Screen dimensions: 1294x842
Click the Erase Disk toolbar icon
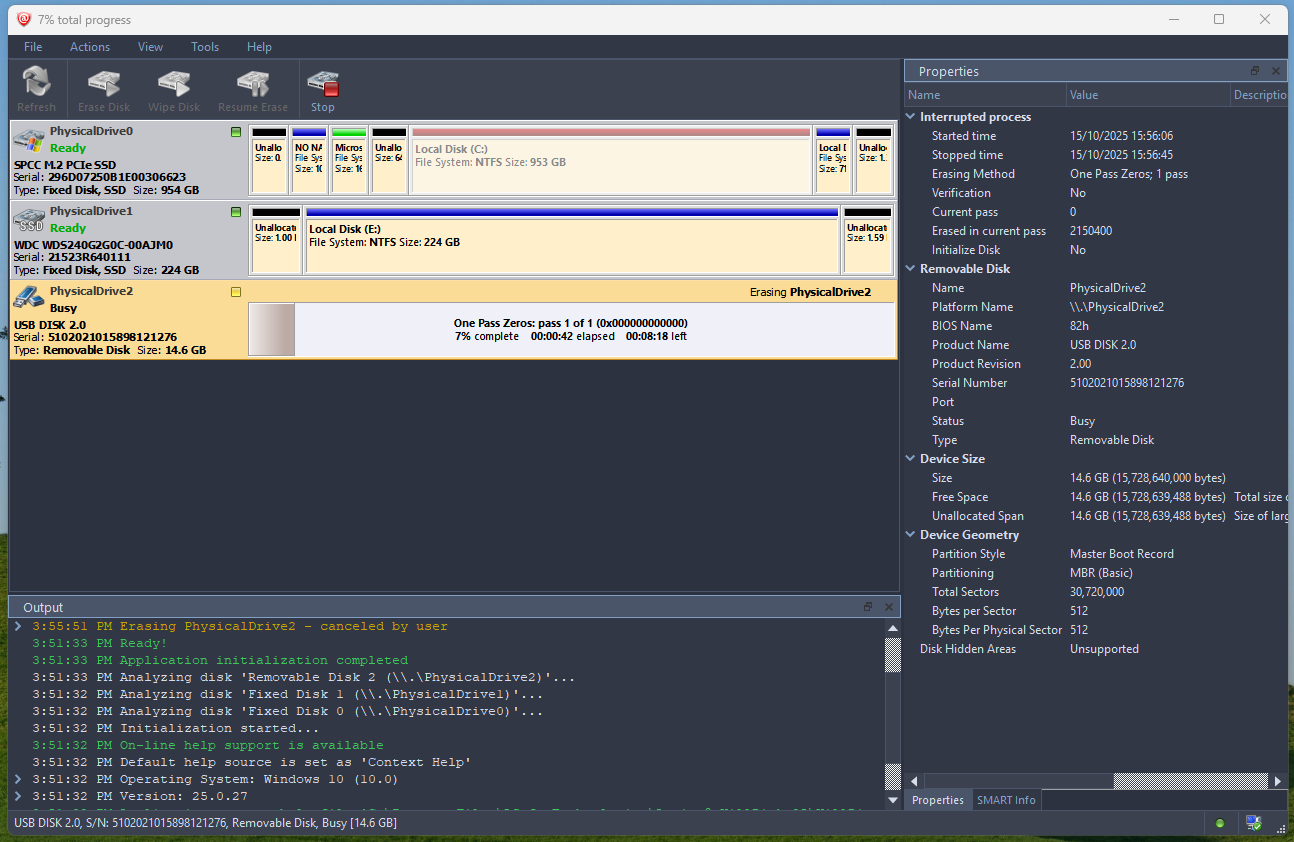click(104, 90)
